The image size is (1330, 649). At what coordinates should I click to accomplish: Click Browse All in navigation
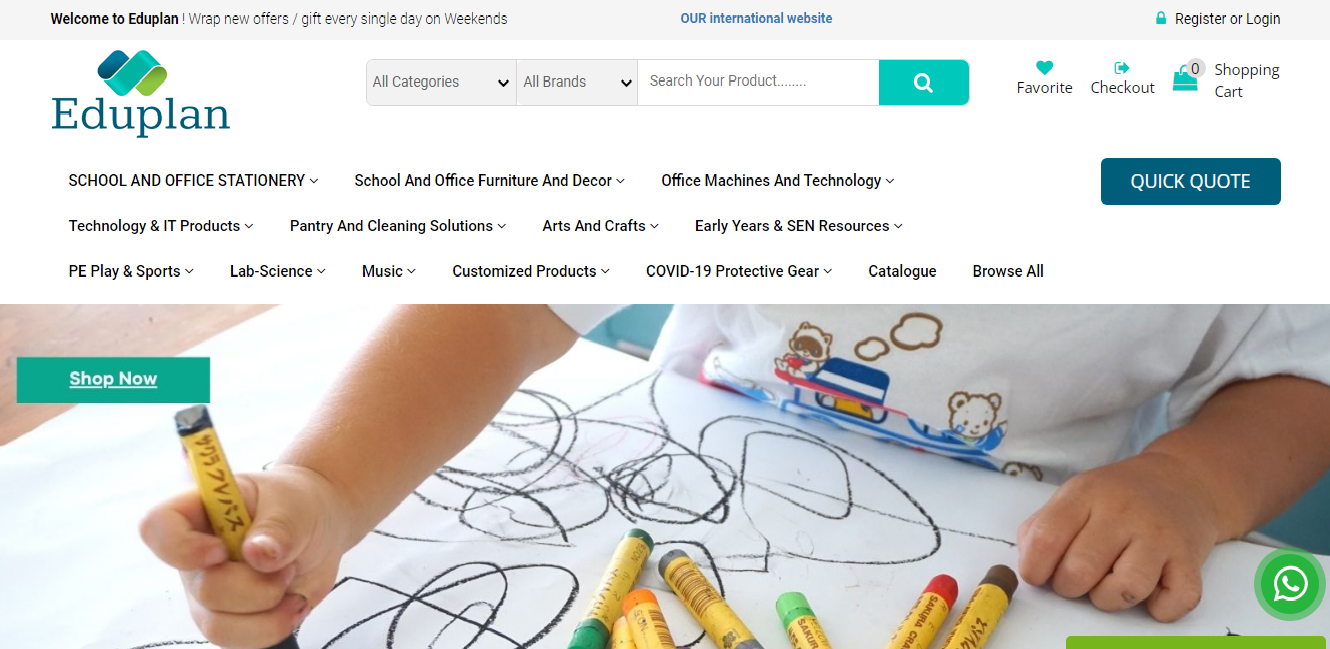point(1008,271)
